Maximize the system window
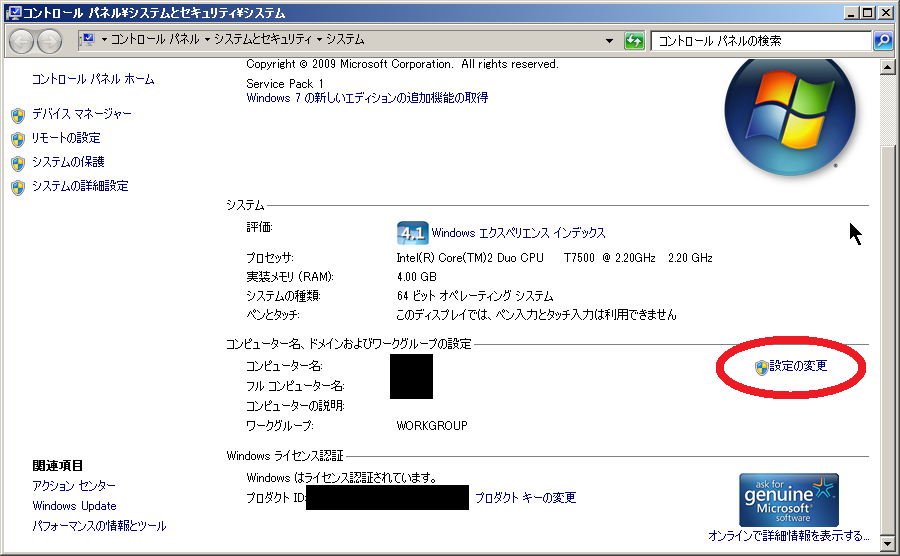Screen dimensions: 900x556 pos(868,13)
